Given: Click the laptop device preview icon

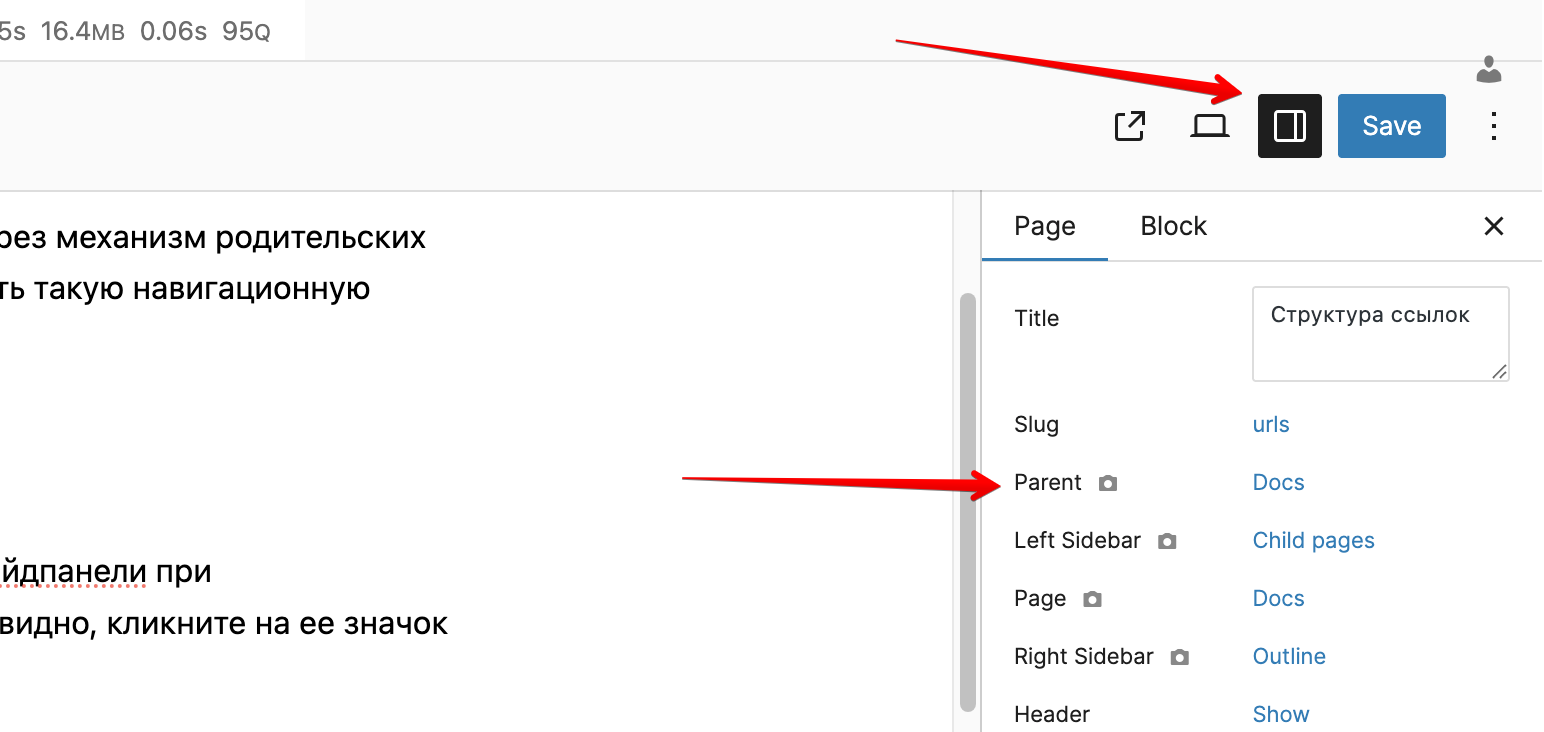Looking at the screenshot, I should click(x=1210, y=126).
